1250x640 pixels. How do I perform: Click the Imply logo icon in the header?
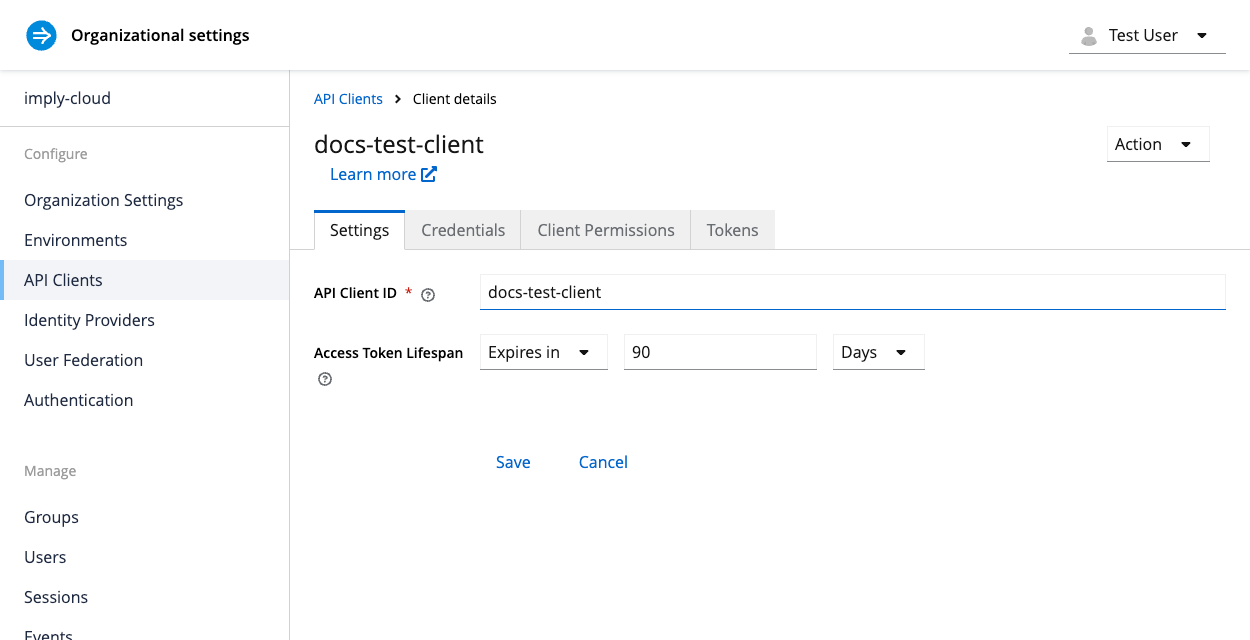pyautogui.click(x=40, y=34)
